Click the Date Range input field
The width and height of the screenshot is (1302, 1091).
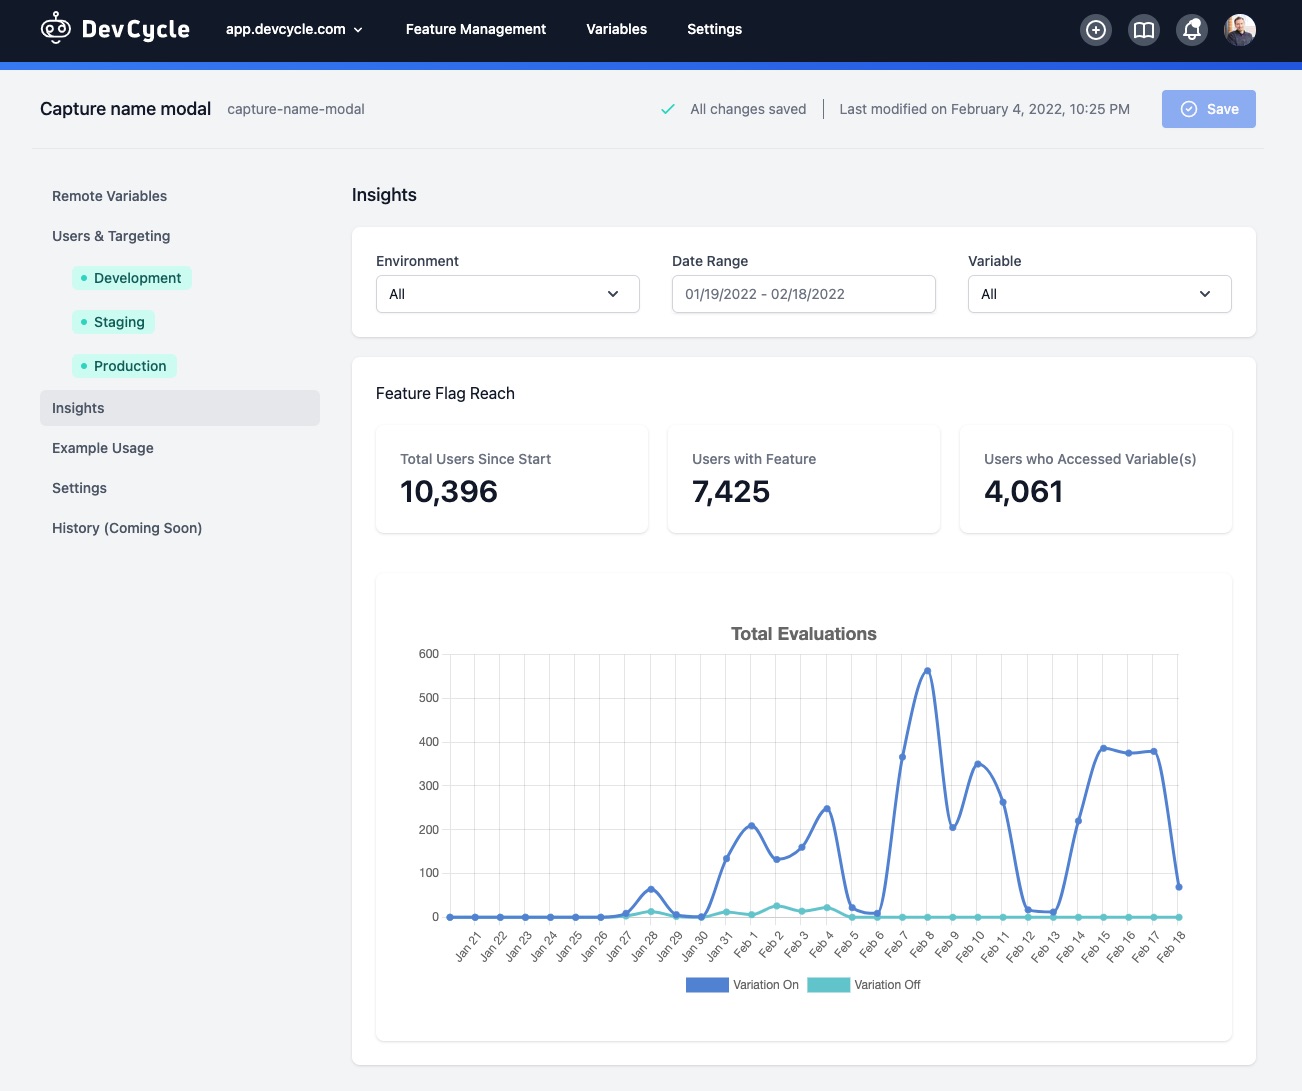tap(803, 294)
